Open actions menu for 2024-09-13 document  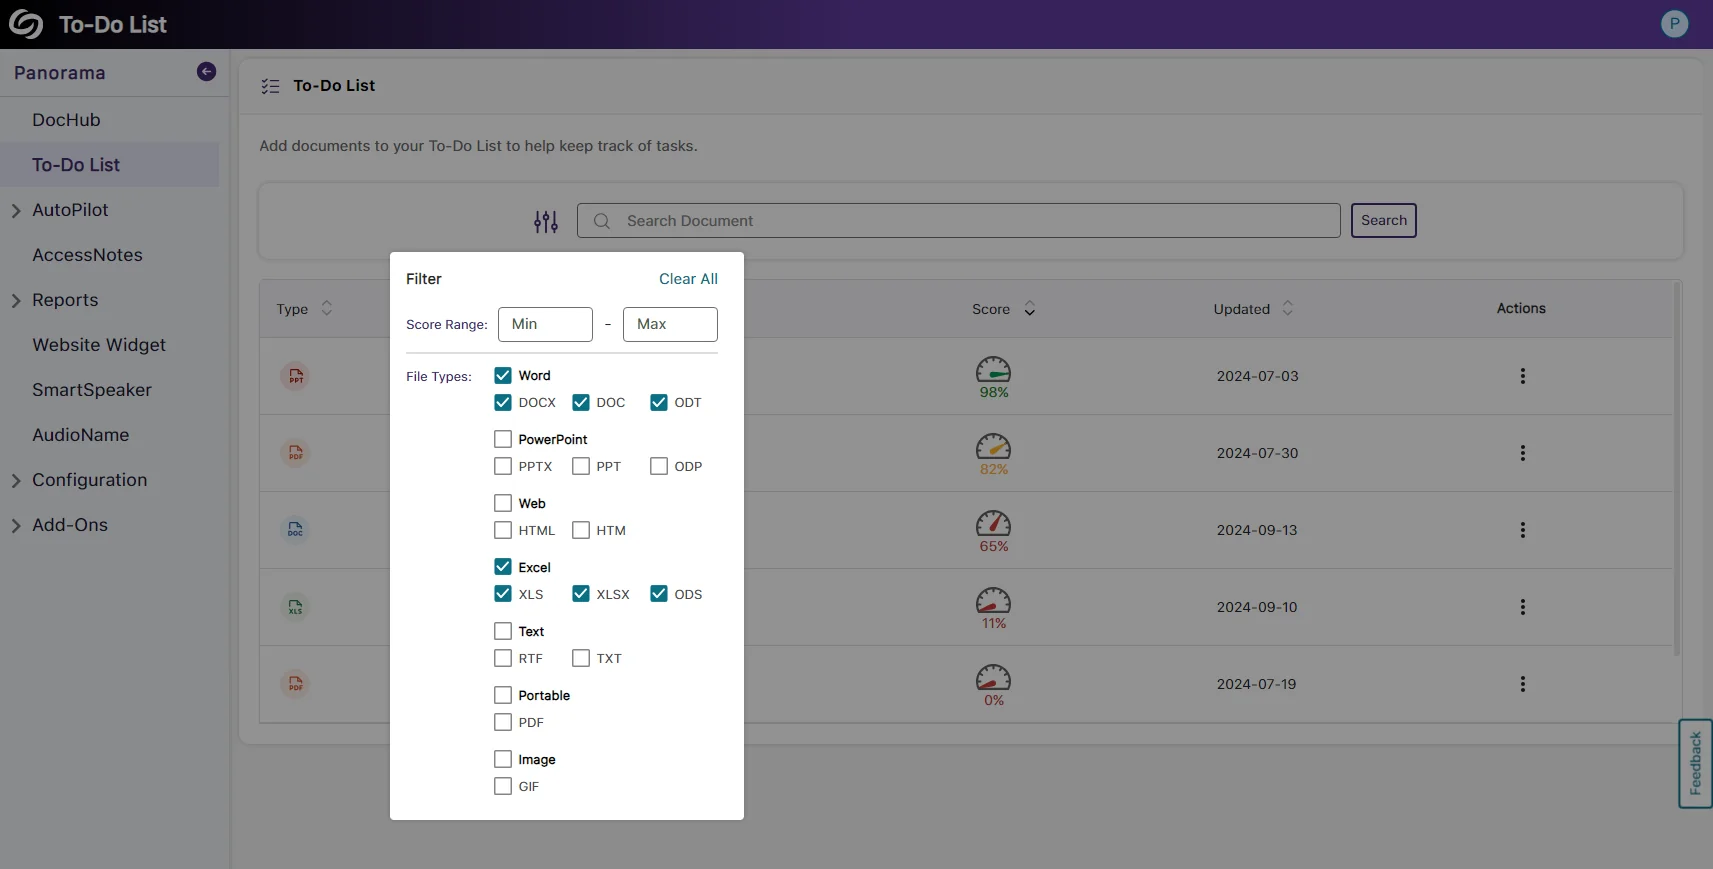click(1522, 530)
